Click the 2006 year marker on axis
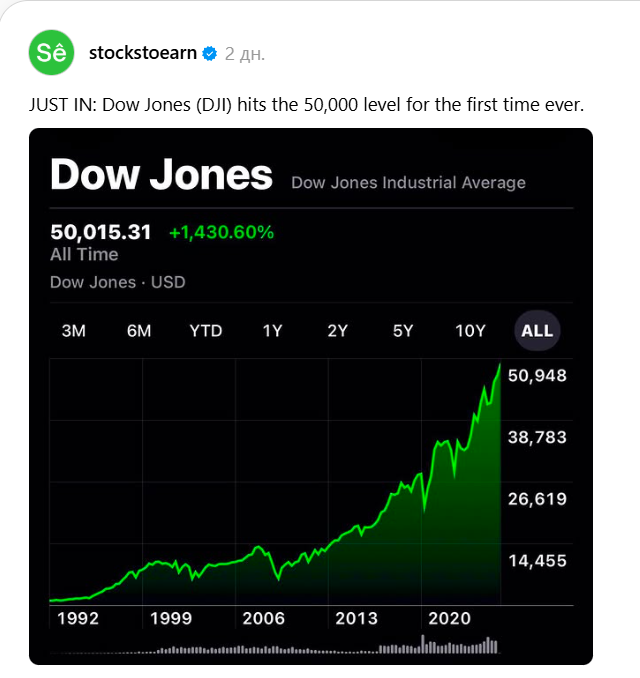The width and height of the screenshot is (640, 678). (264, 619)
